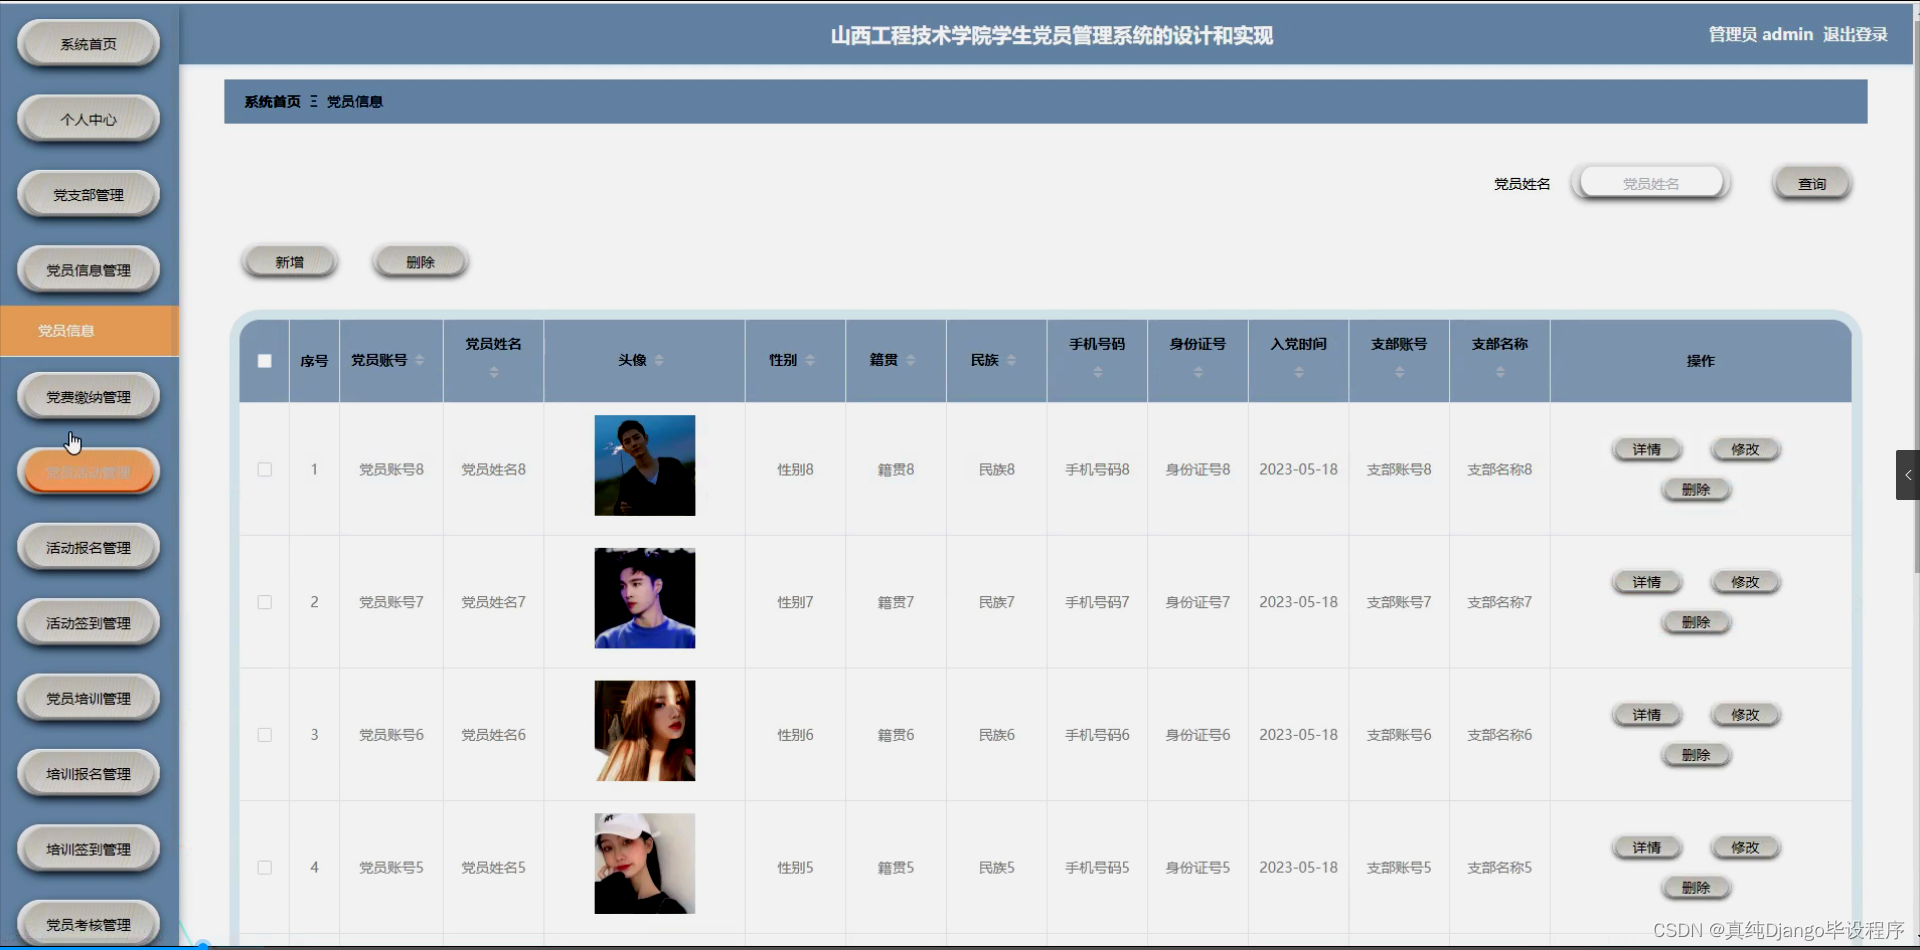Sort table by 性别 column arrows
The width and height of the screenshot is (1920, 950).
click(x=810, y=361)
